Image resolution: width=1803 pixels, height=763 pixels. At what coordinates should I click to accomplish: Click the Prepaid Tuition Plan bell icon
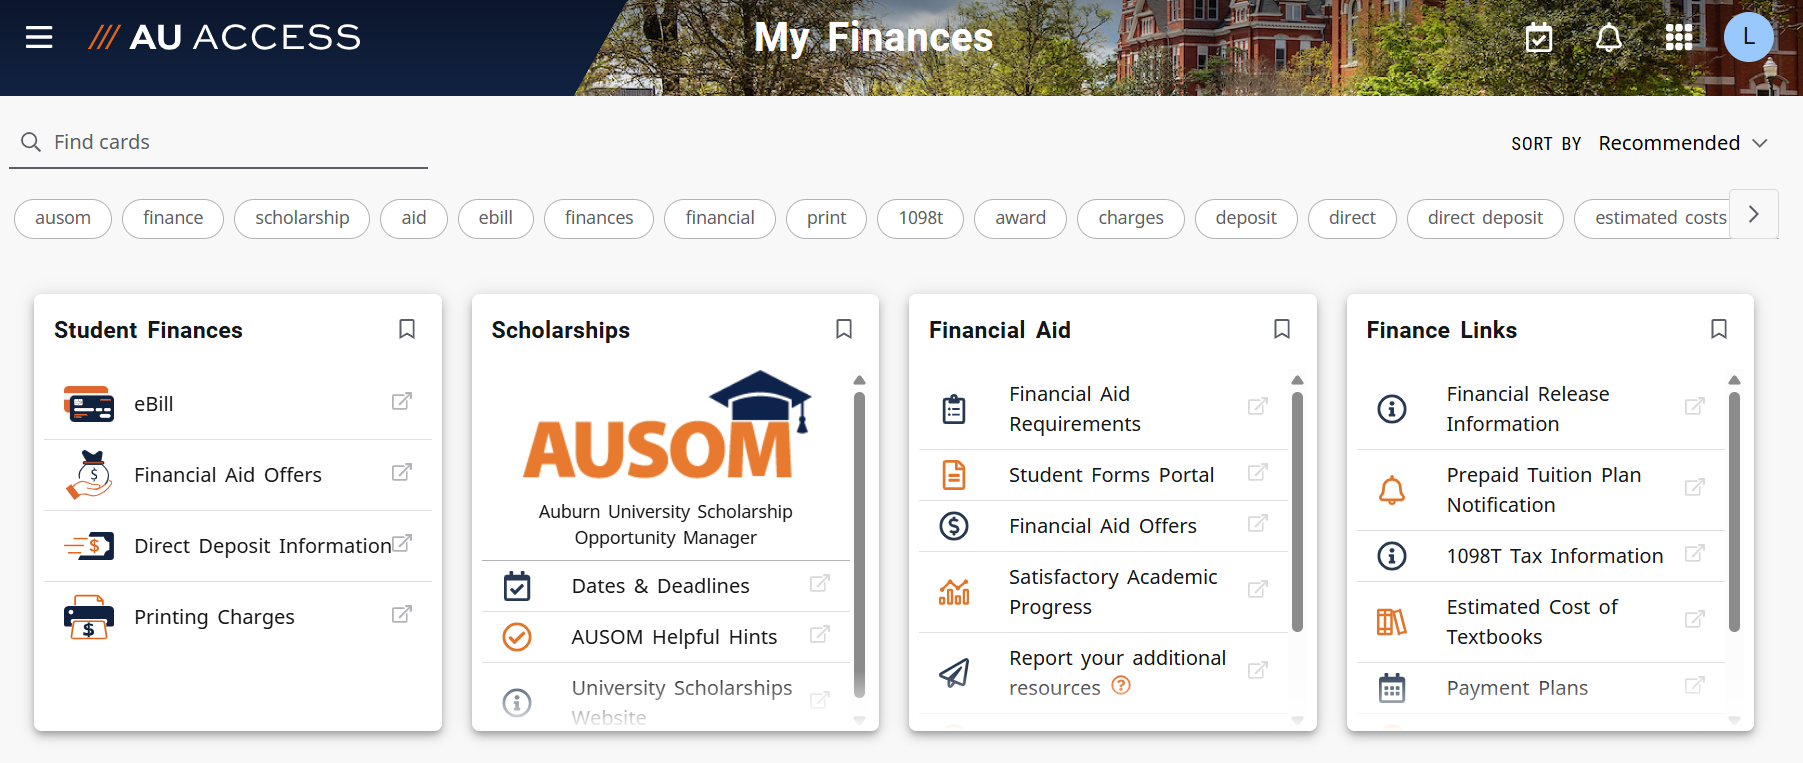(1393, 489)
